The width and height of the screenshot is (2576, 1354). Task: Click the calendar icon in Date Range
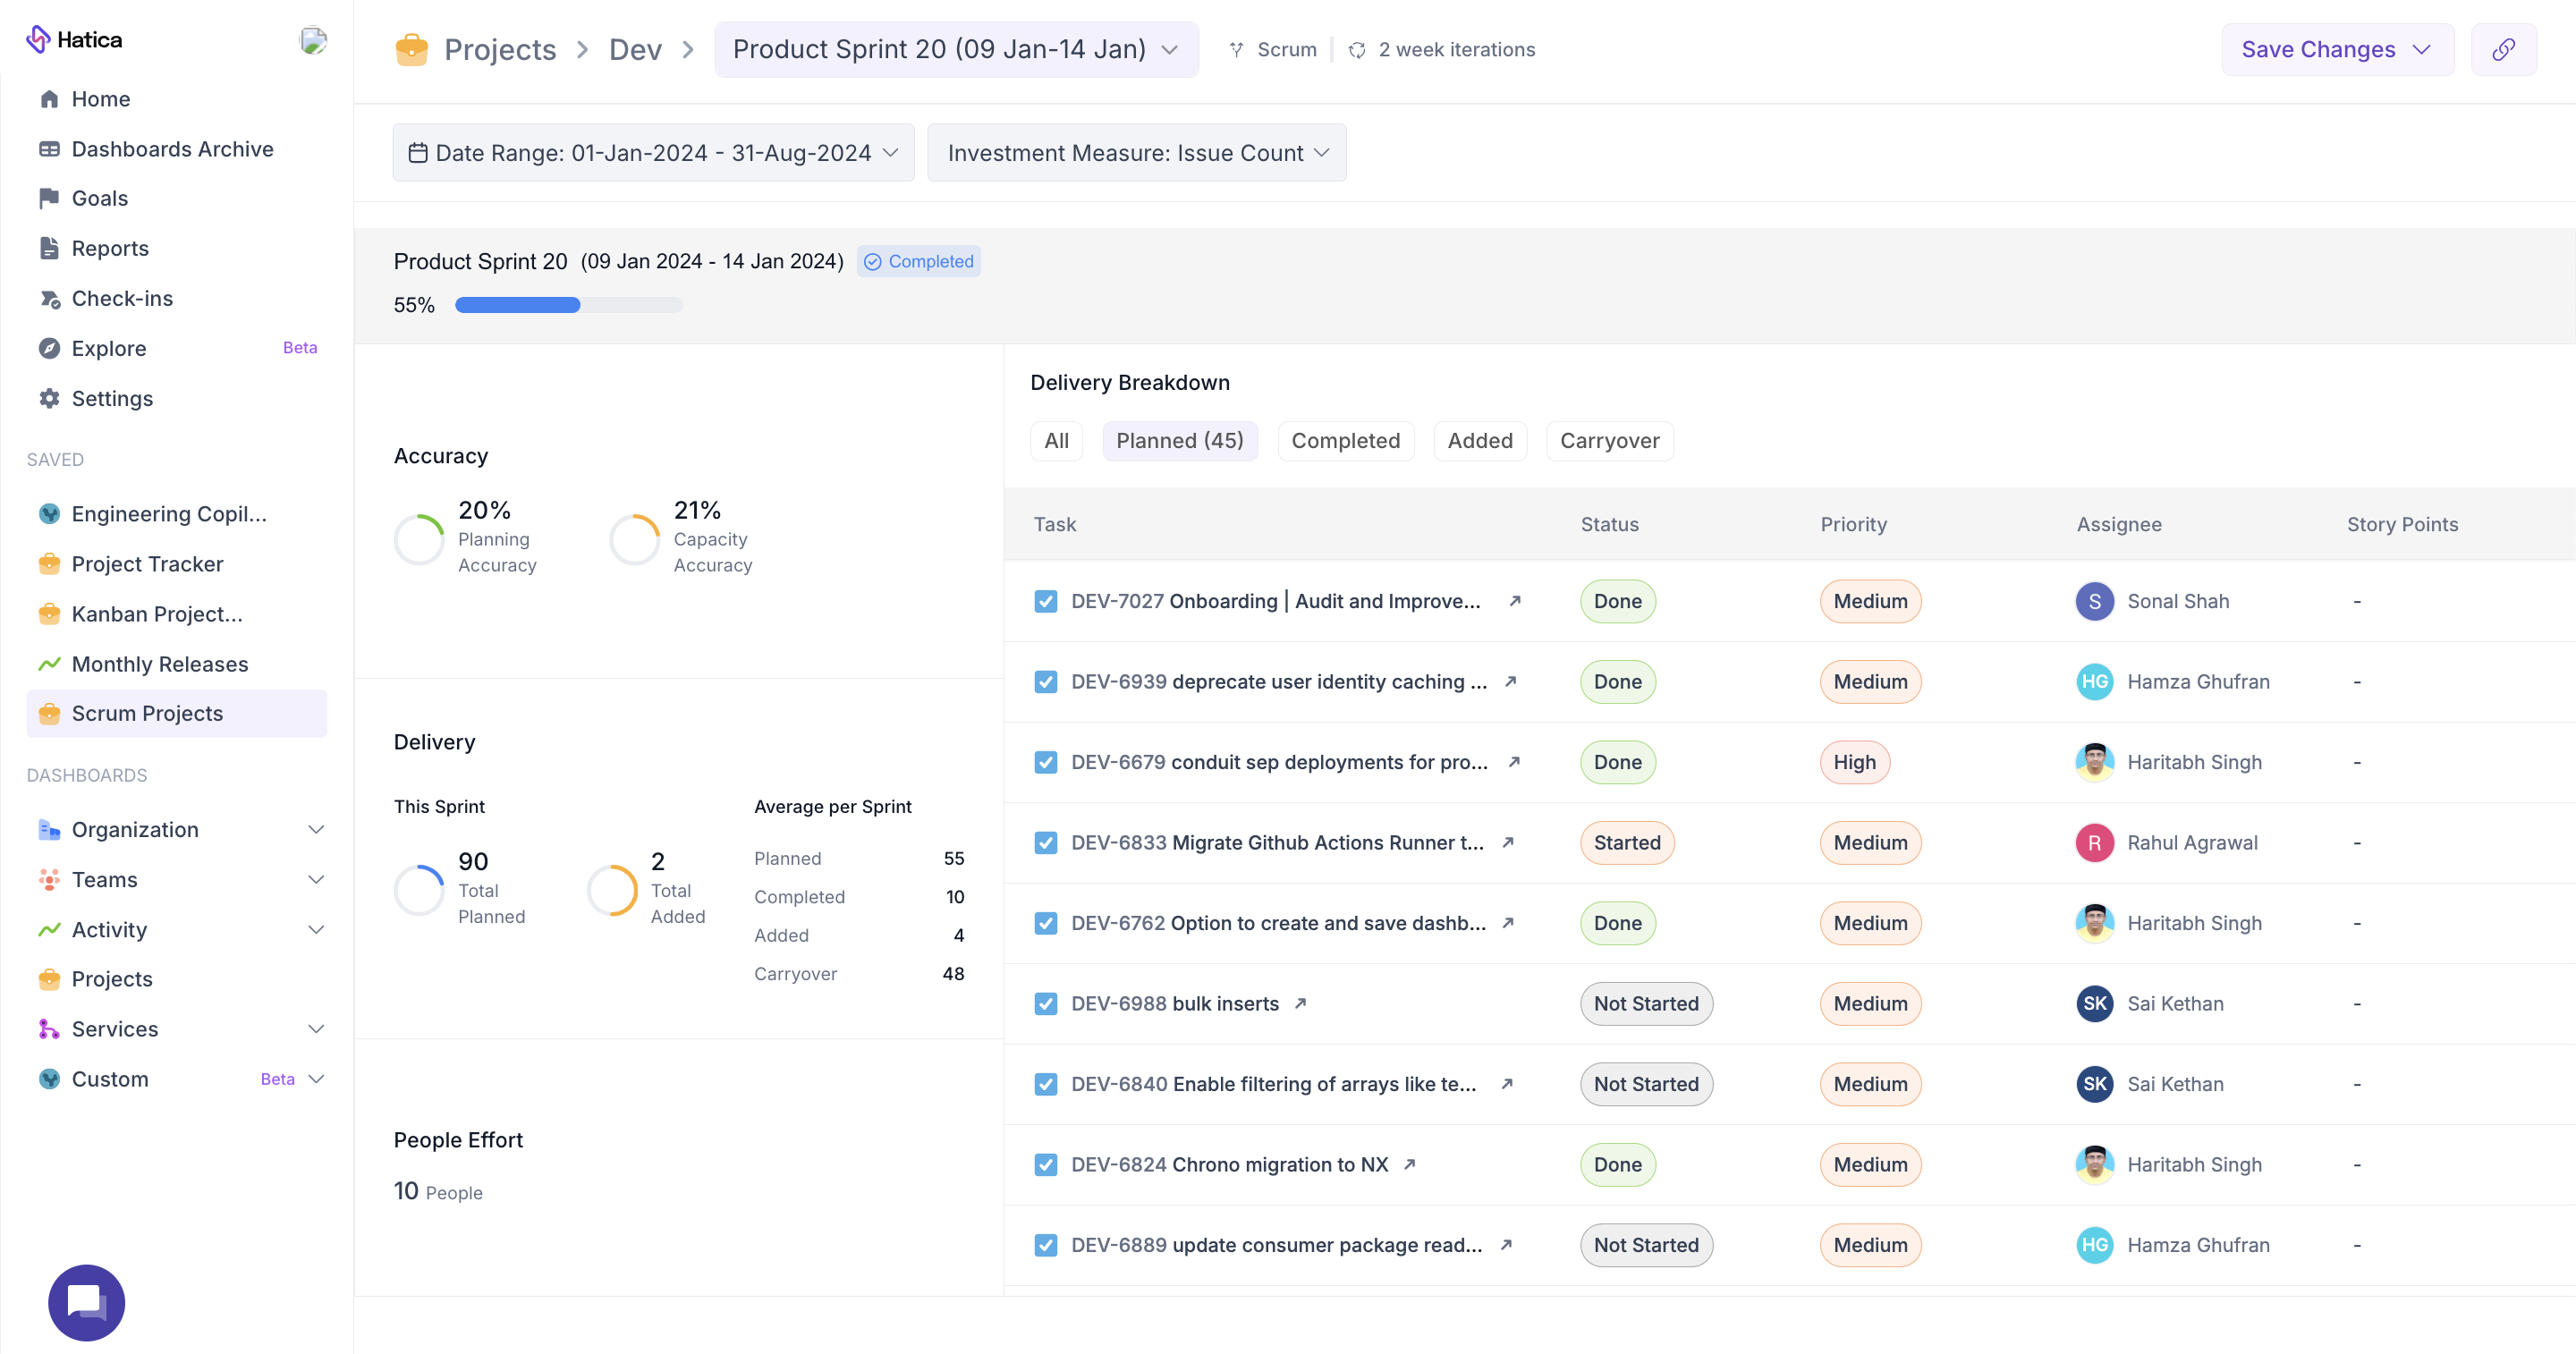point(418,153)
